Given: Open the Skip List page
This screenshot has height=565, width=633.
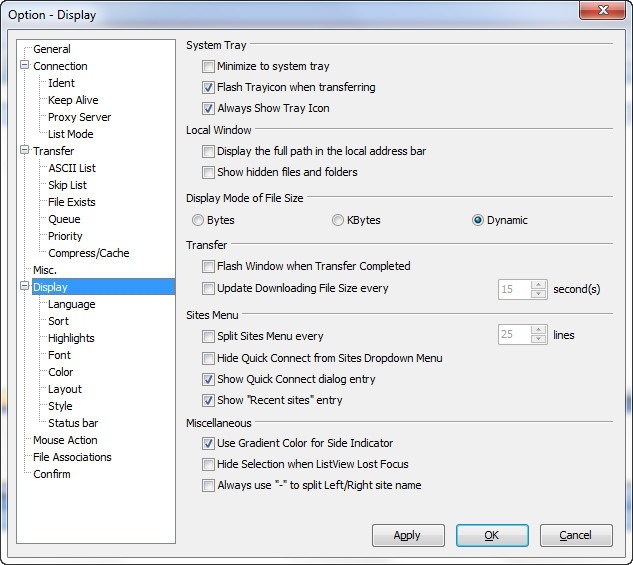Looking at the screenshot, I should (x=67, y=185).
